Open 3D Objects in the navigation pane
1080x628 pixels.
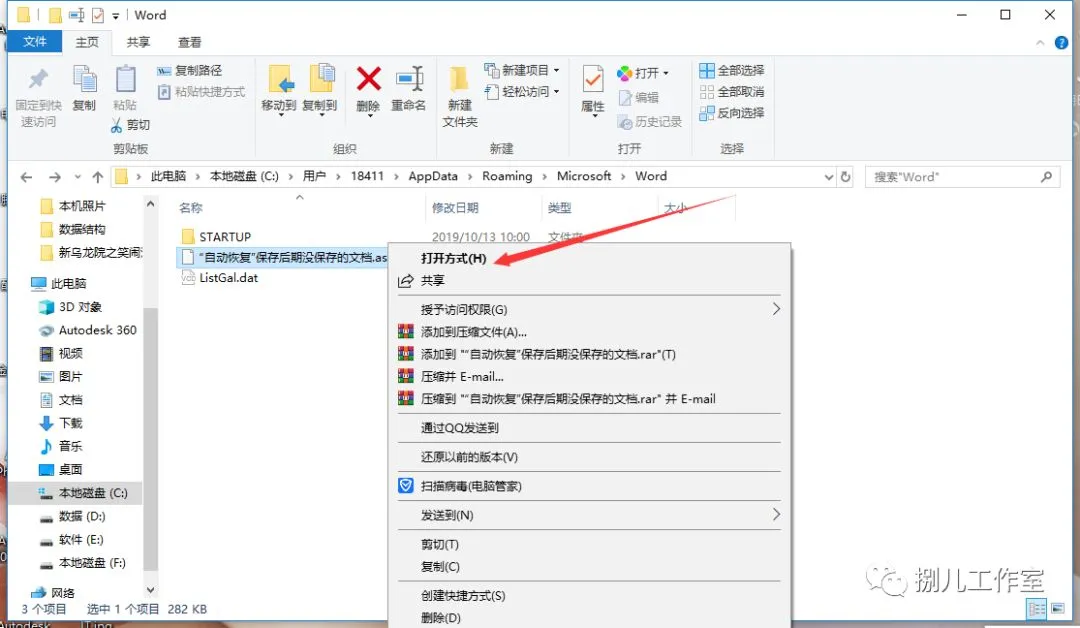point(80,306)
